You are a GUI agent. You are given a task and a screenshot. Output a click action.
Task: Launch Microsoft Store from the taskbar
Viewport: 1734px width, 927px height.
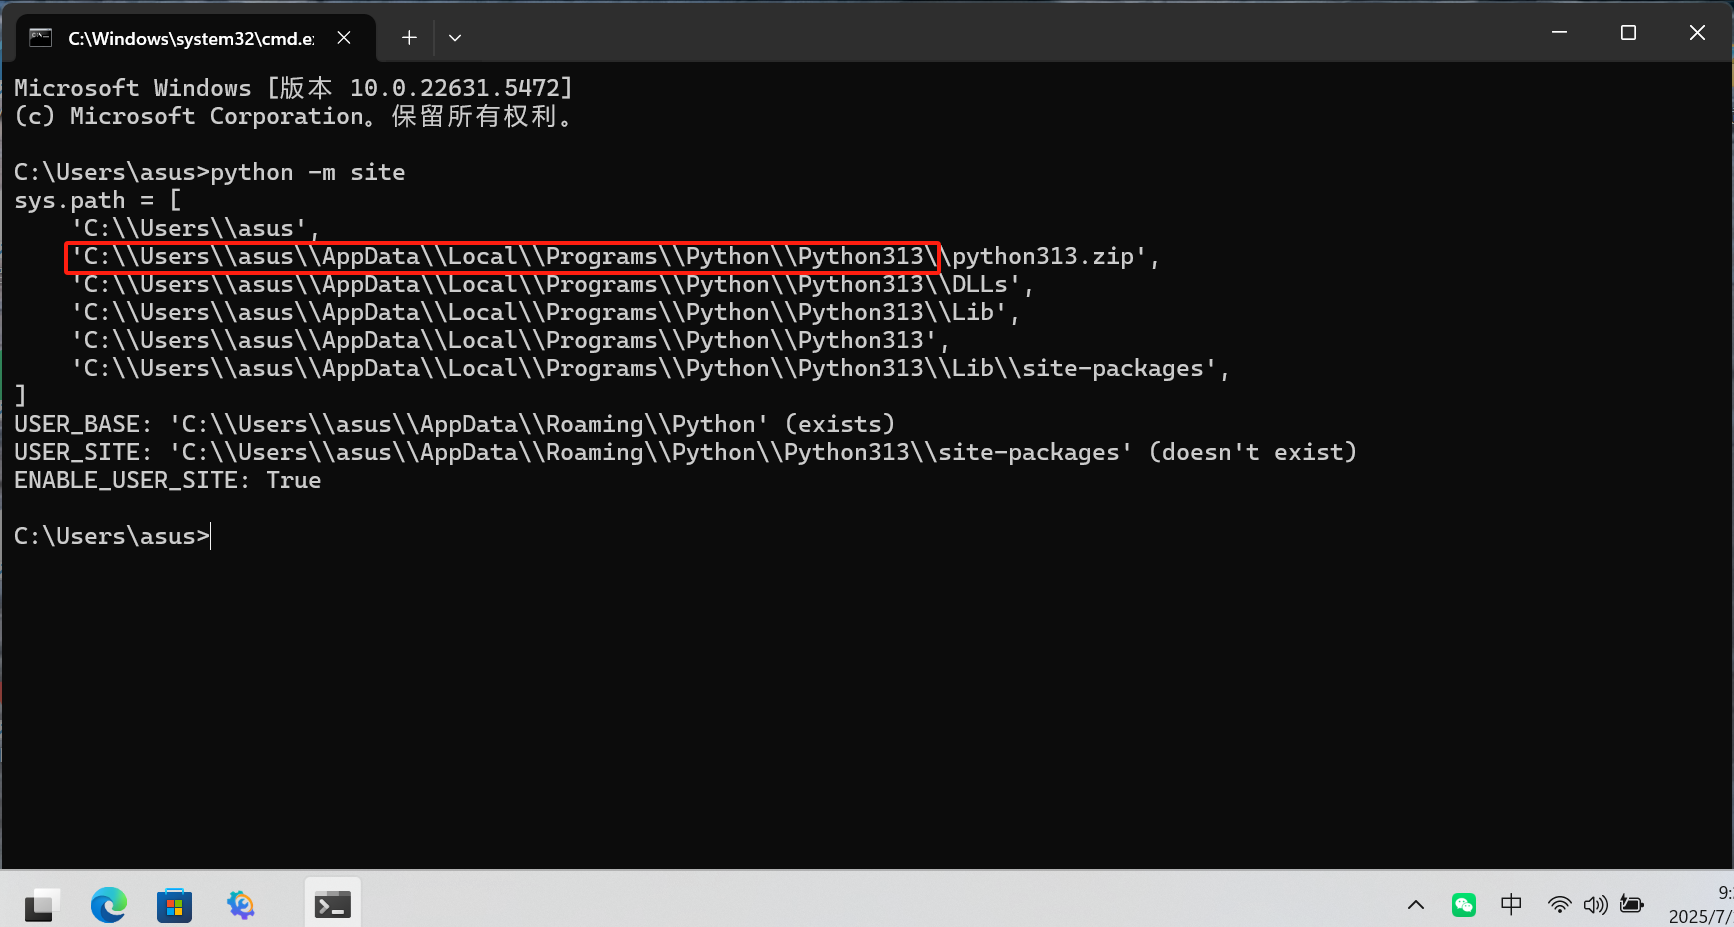[x=174, y=905]
